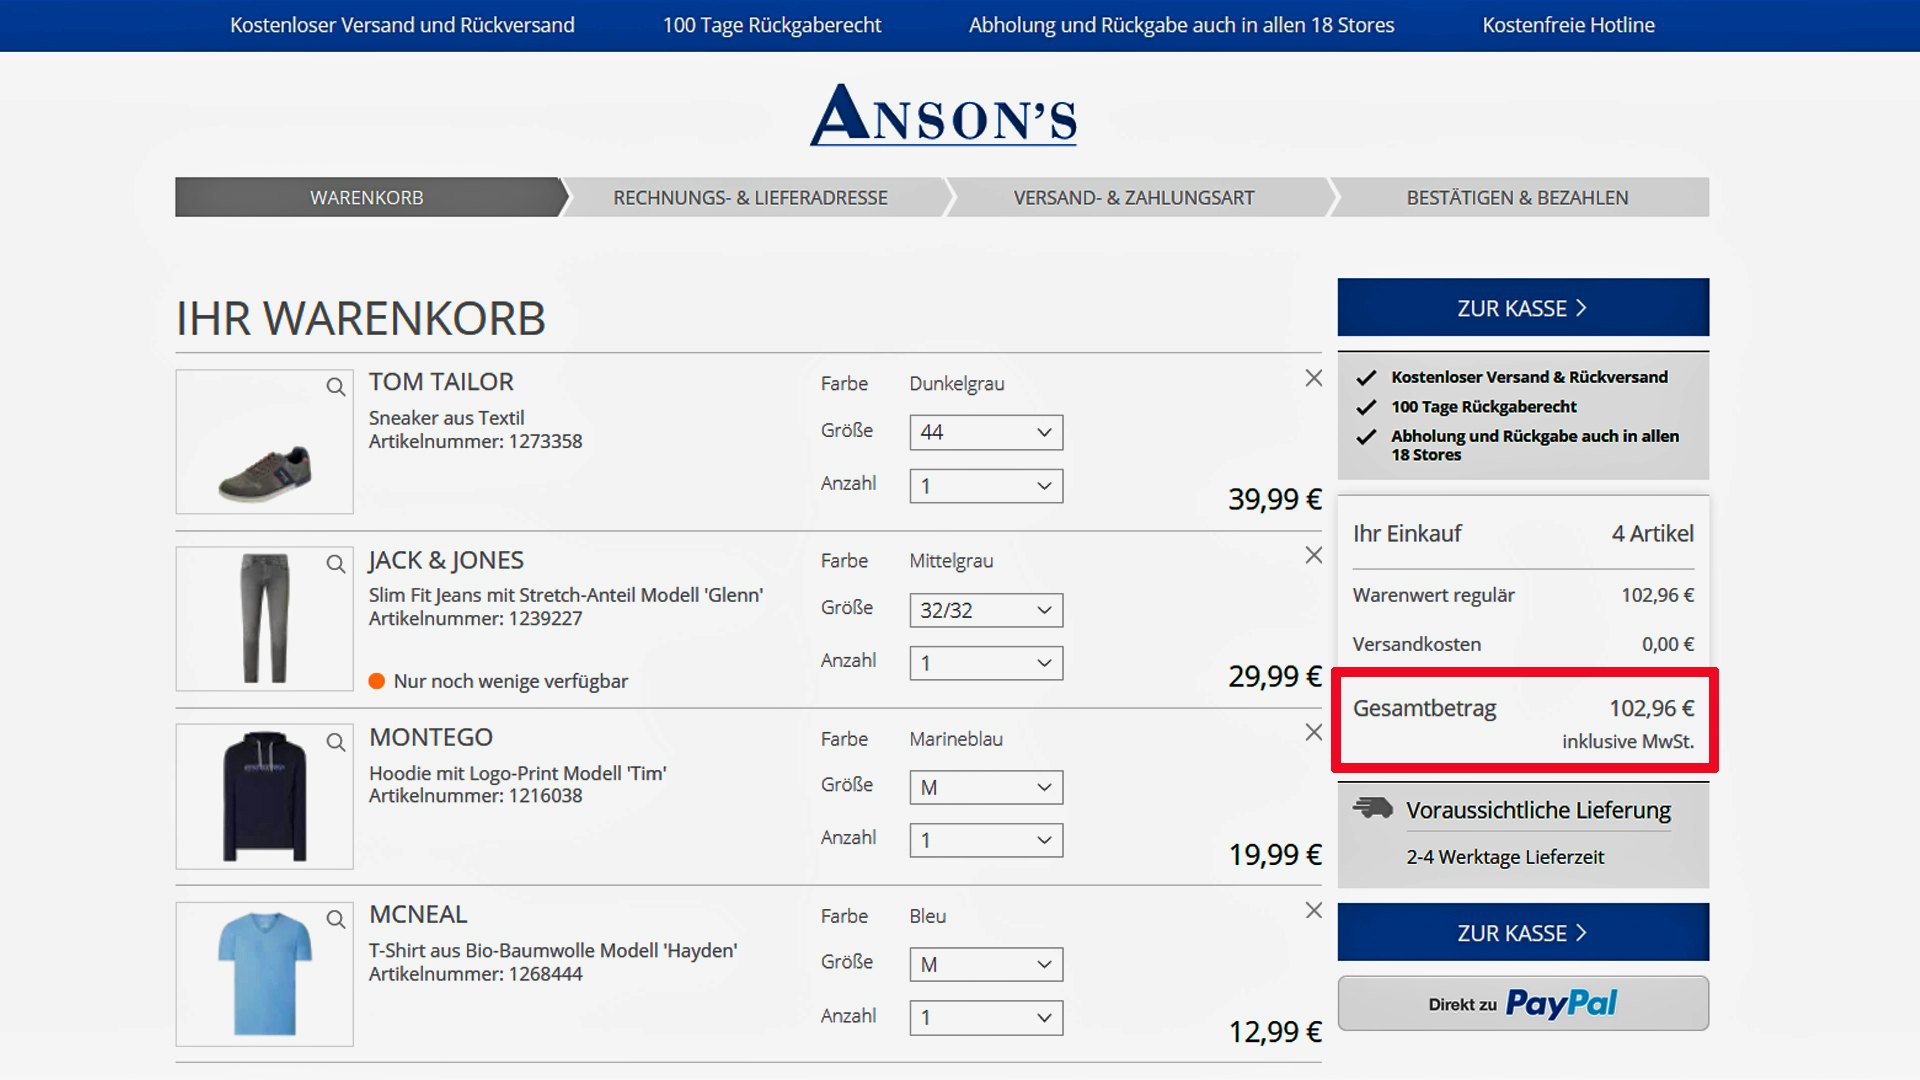Screen dimensions: 1920x1080
Task: Open the 100 Tage Rückgaberecht link
Action: click(x=771, y=25)
